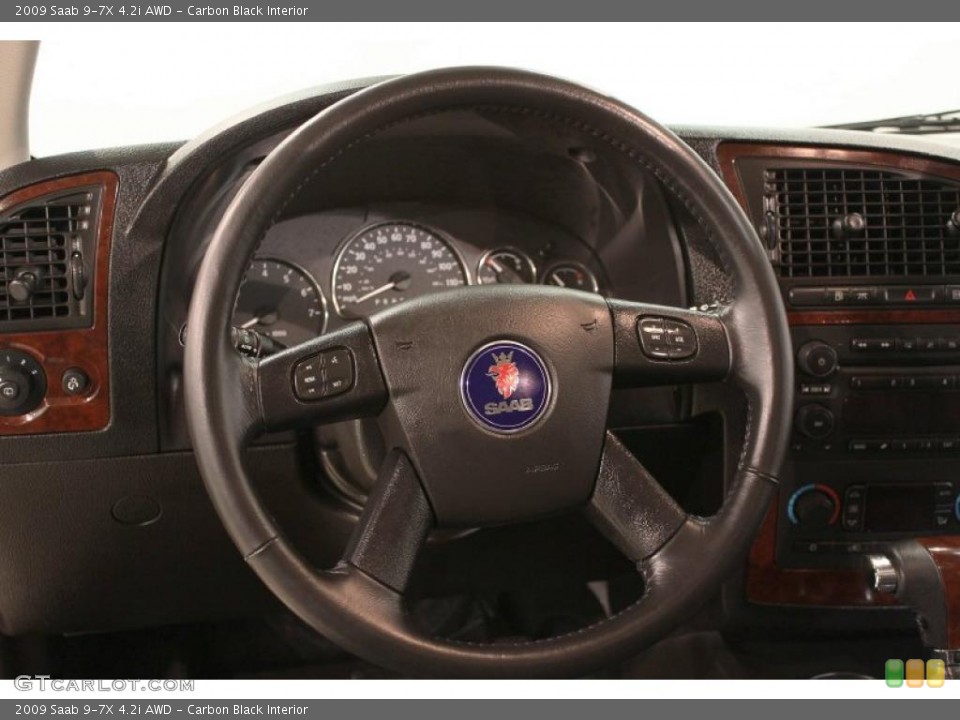Click the right steering wheel button cluster
This screenshot has width=960, height=720.
point(667,338)
